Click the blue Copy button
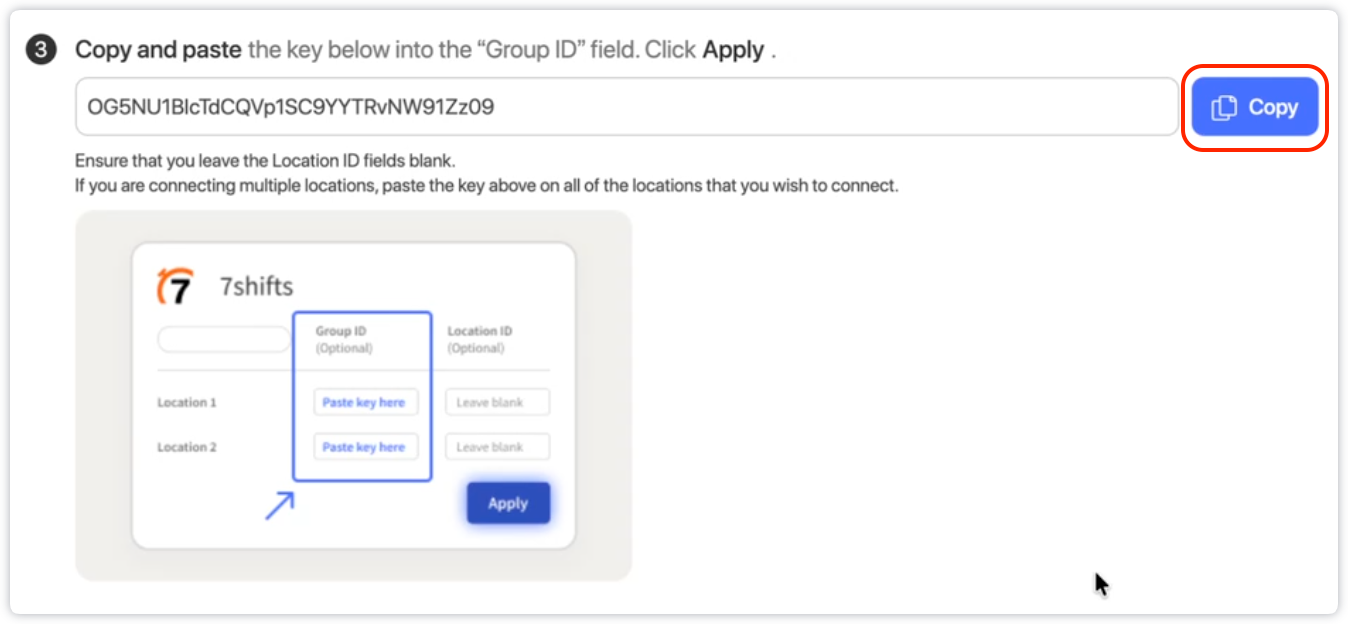Screen dimensions: 1348x624 [1255, 108]
